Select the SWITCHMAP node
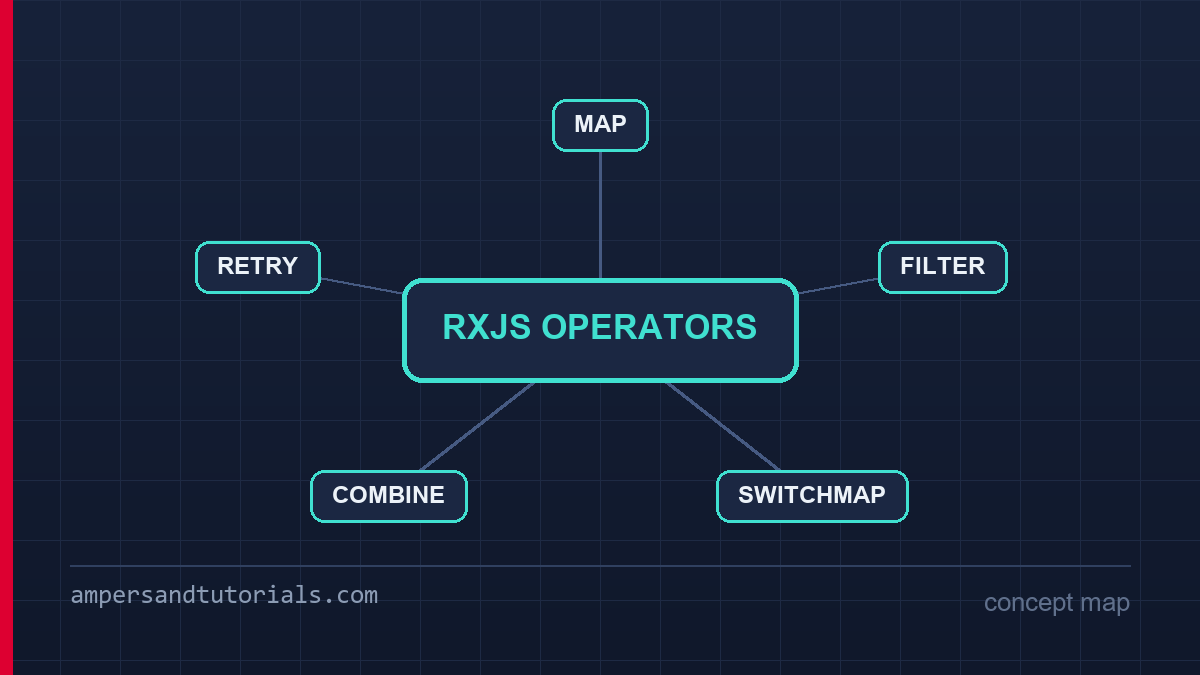Image resolution: width=1200 pixels, height=675 pixels. pos(812,496)
